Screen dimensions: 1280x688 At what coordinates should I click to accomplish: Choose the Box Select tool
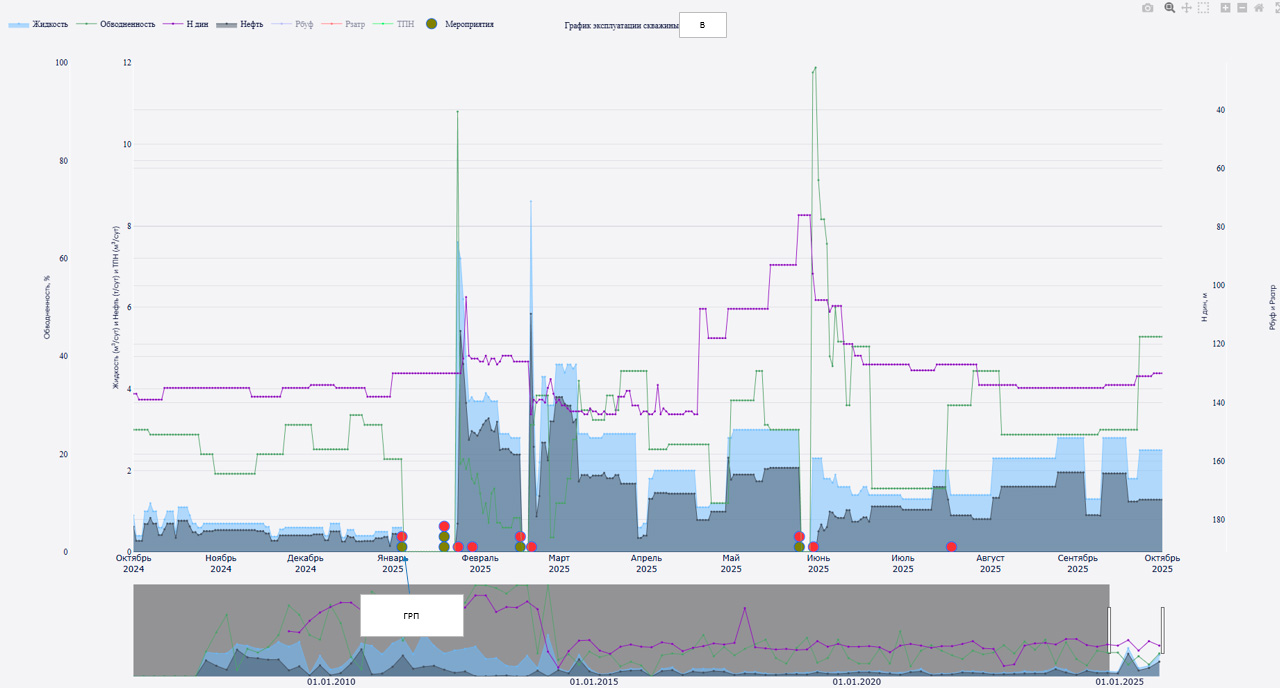pyautogui.click(x=1204, y=8)
